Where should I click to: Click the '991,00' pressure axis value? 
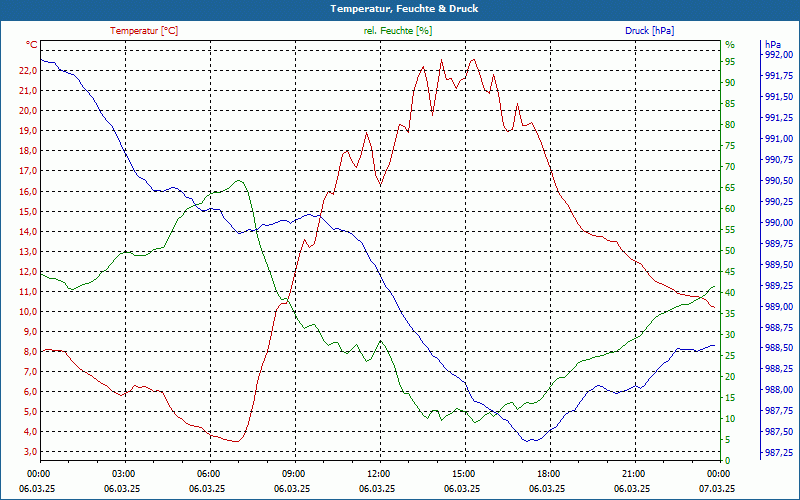pyautogui.click(x=779, y=138)
